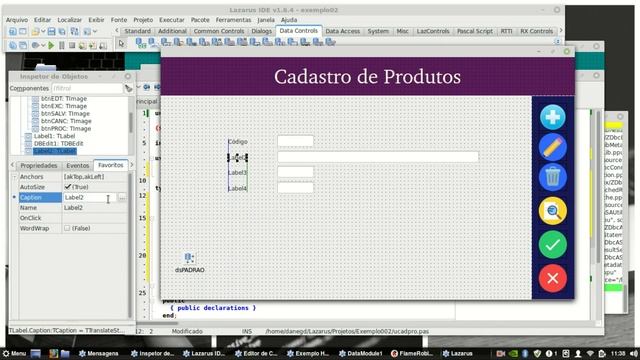Select the Label3 label on form

click(x=238, y=173)
